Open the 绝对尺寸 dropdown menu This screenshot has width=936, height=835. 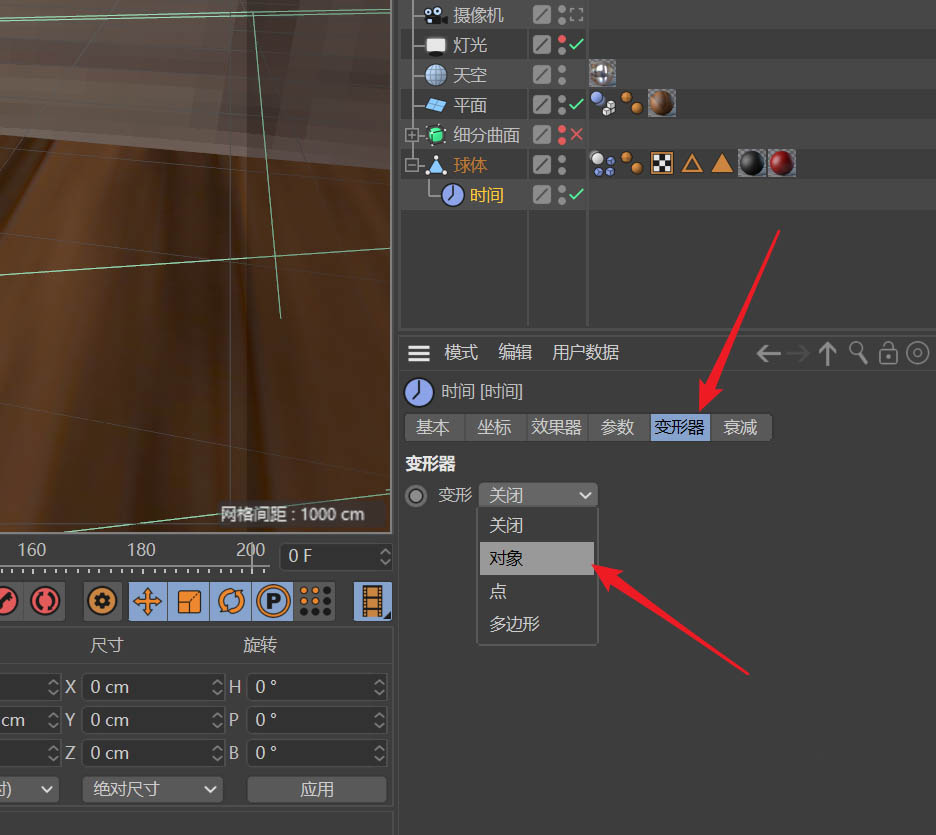pos(152,789)
